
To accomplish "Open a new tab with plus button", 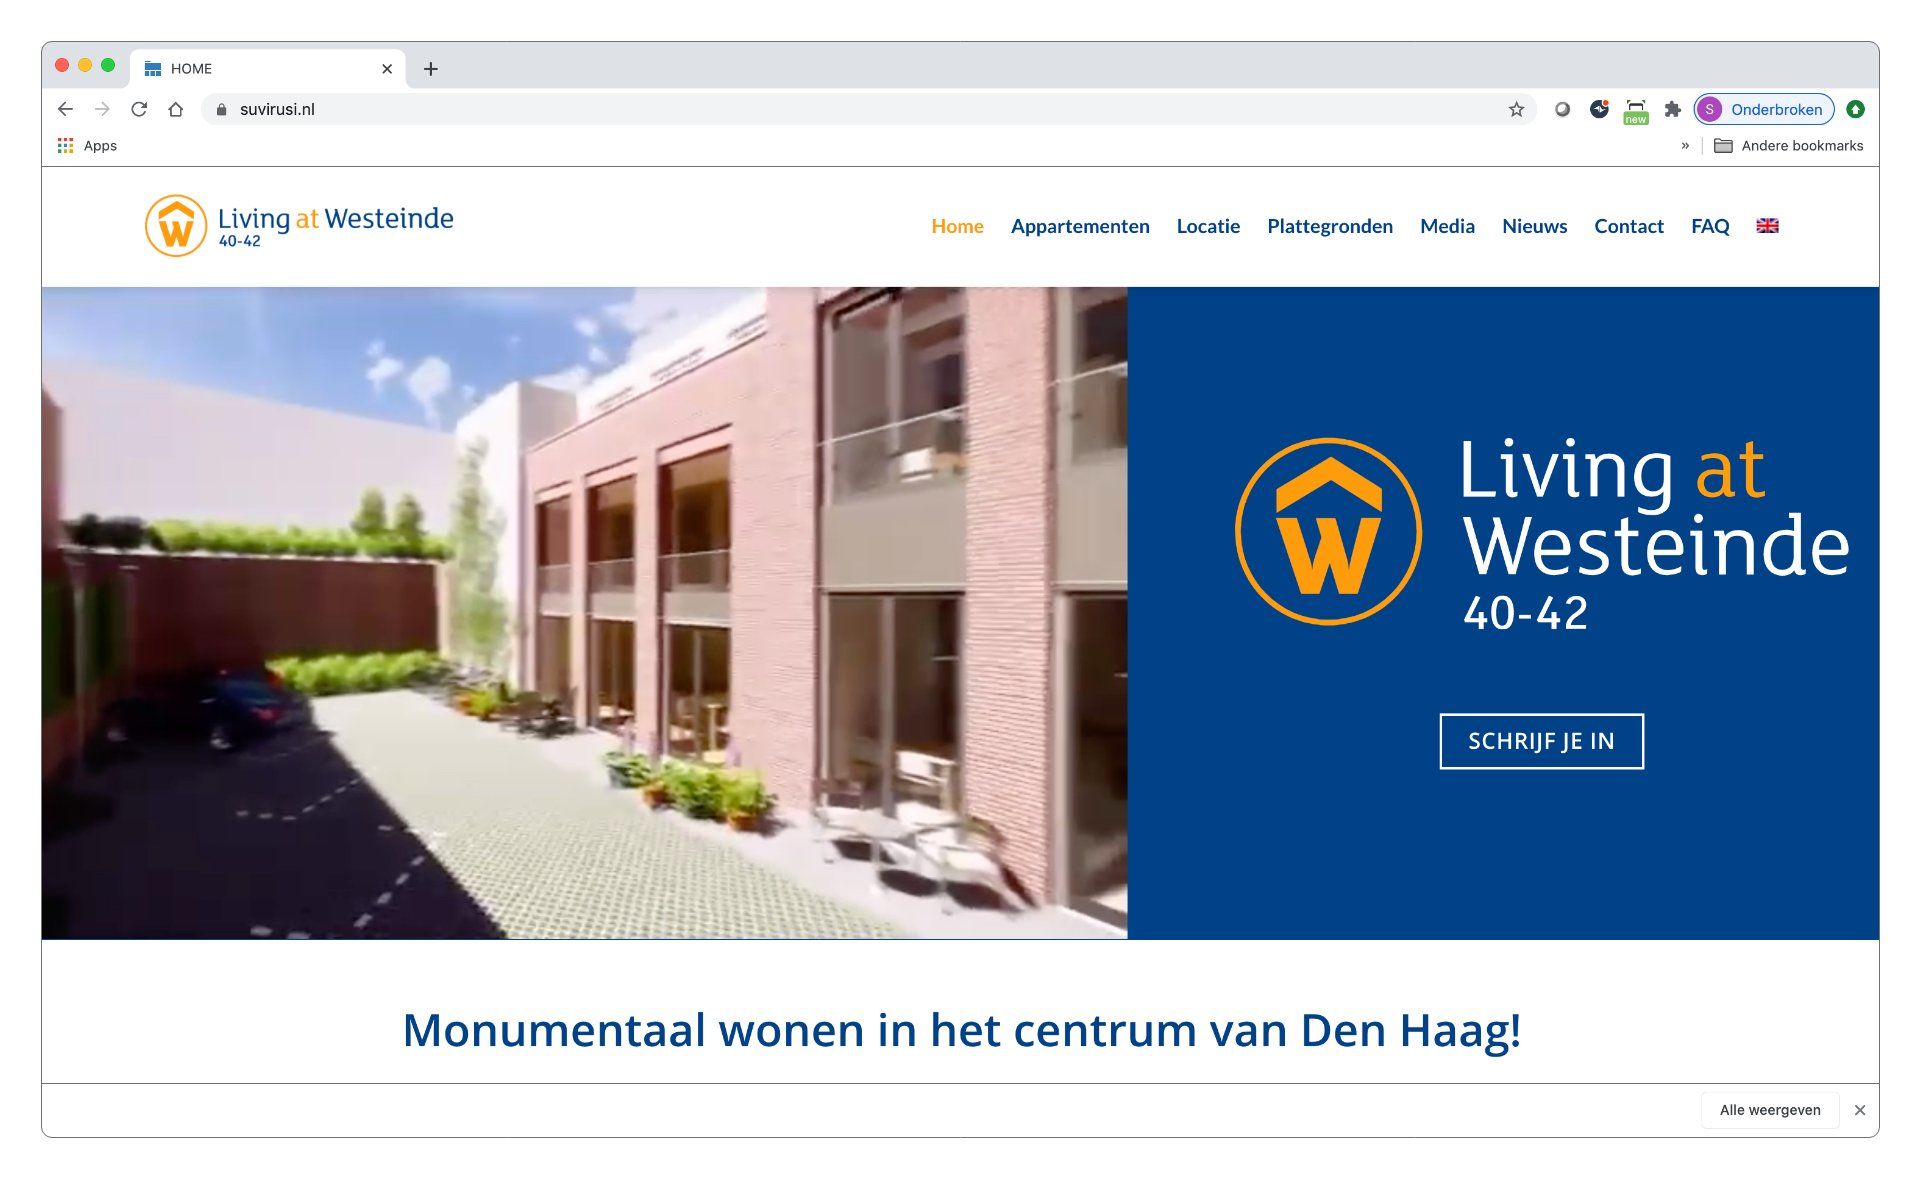I will pyautogui.click(x=431, y=69).
